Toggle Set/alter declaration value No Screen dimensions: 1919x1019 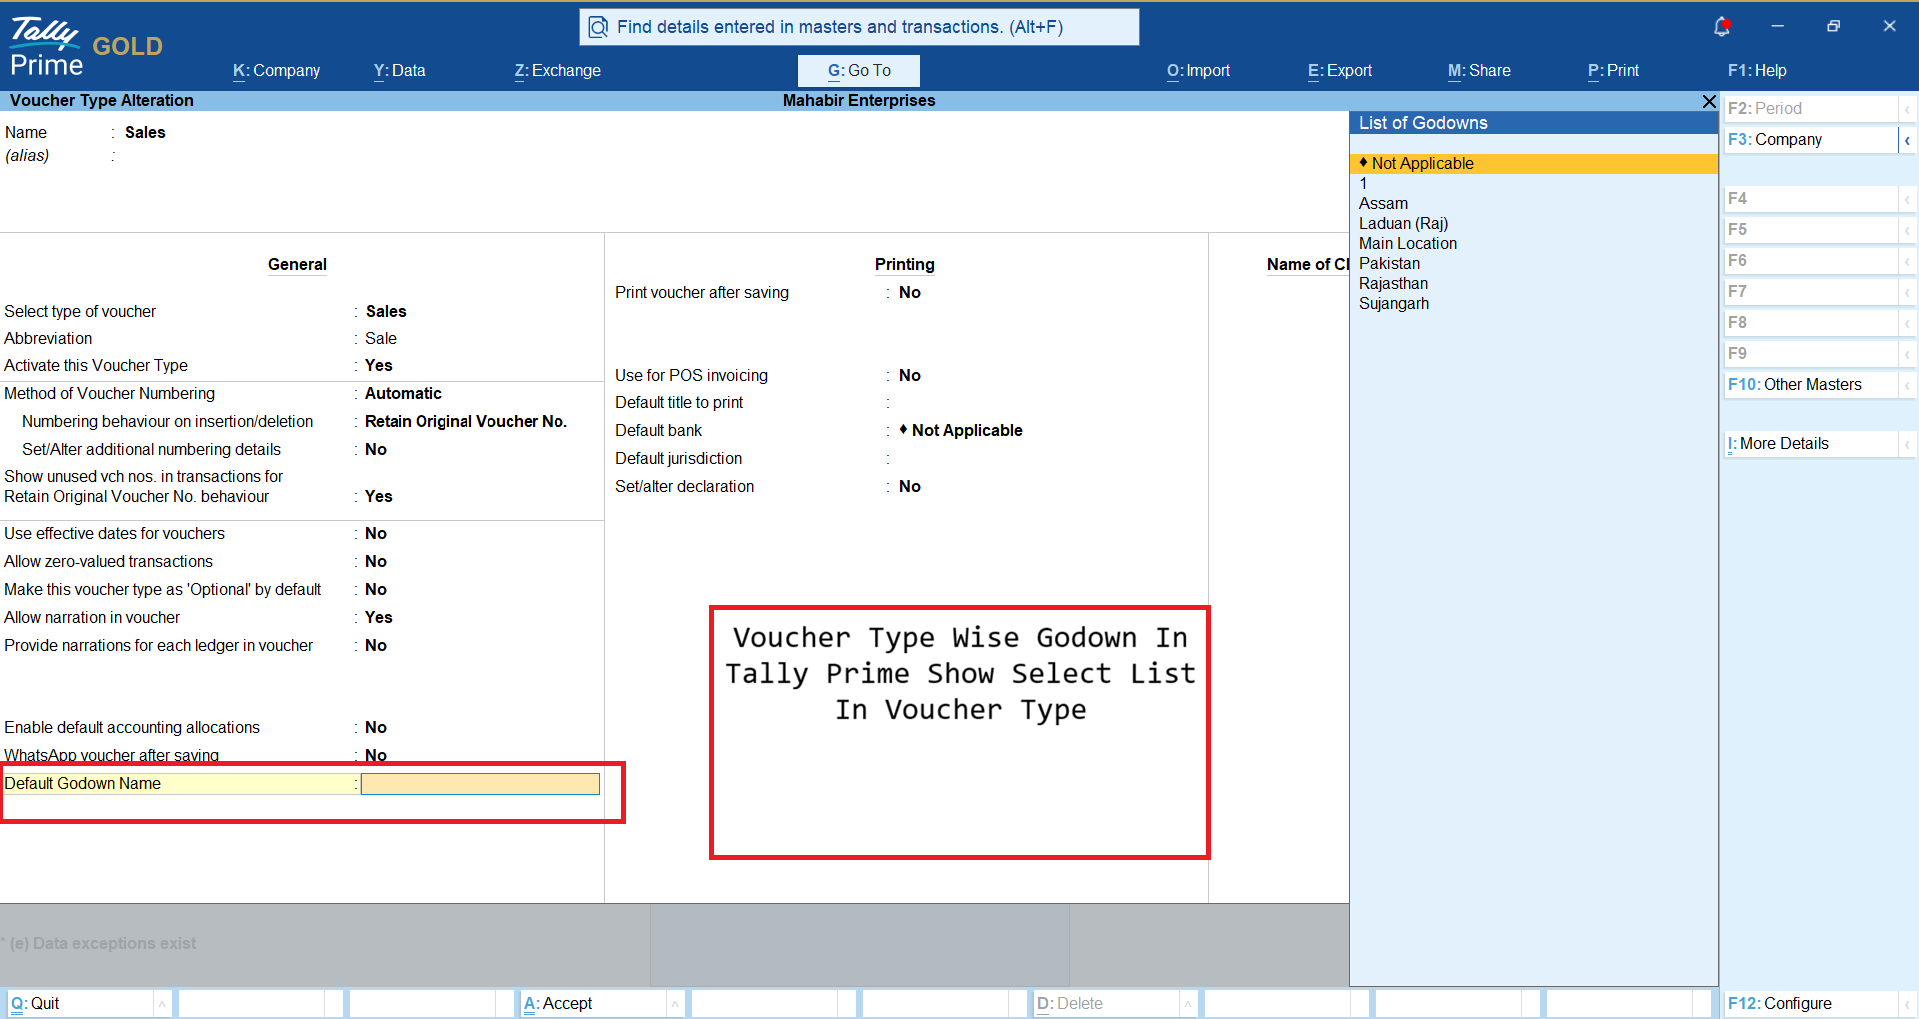point(909,486)
